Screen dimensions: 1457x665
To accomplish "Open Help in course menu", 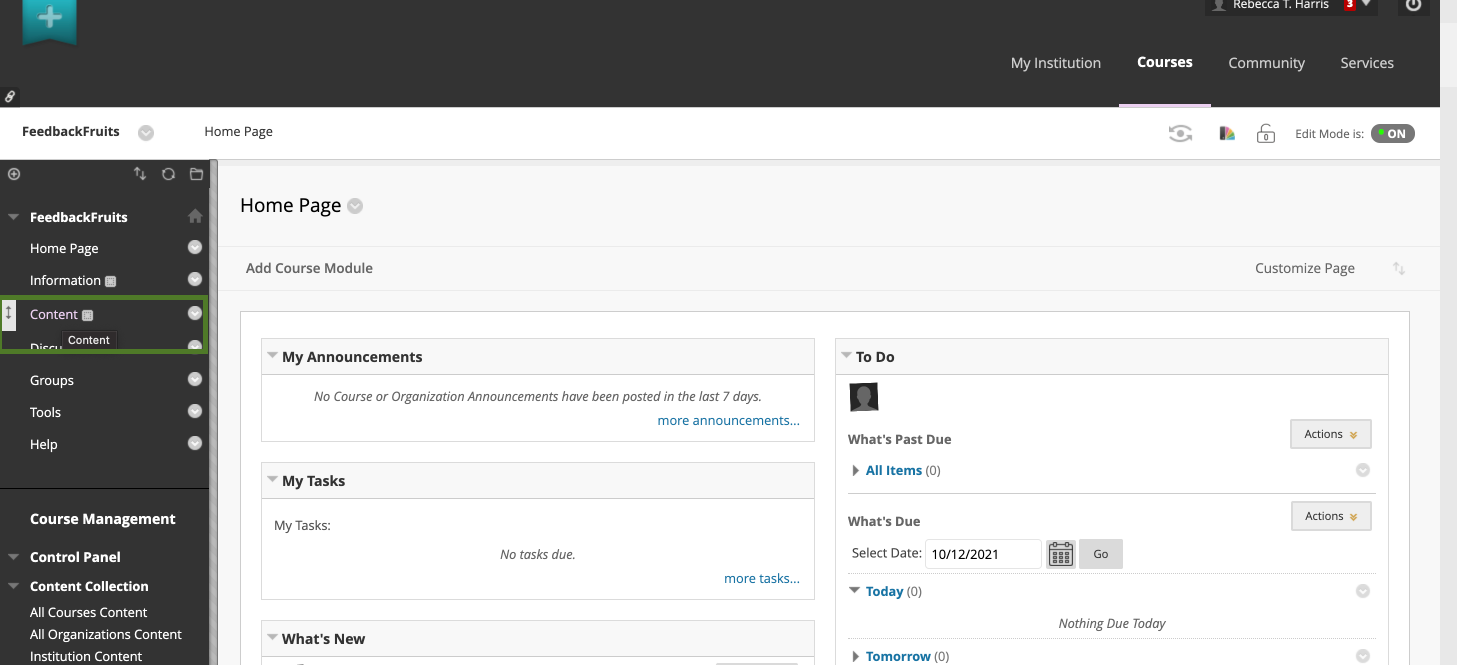I will pyautogui.click(x=44, y=444).
